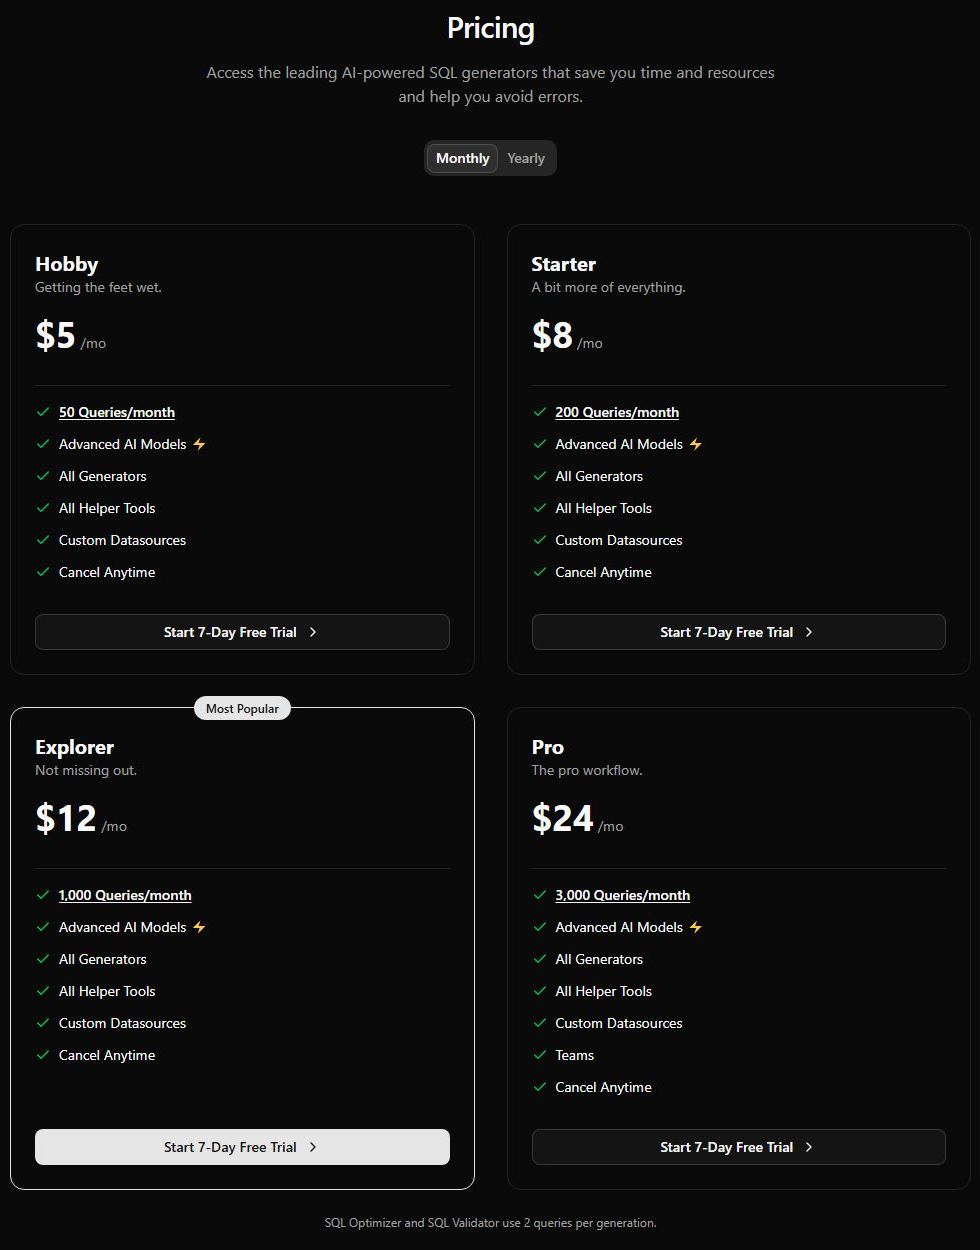Click Advanced AI Models in Explorer plan
Viewport: 980px width, 1250px height.
tap(123, 927)
